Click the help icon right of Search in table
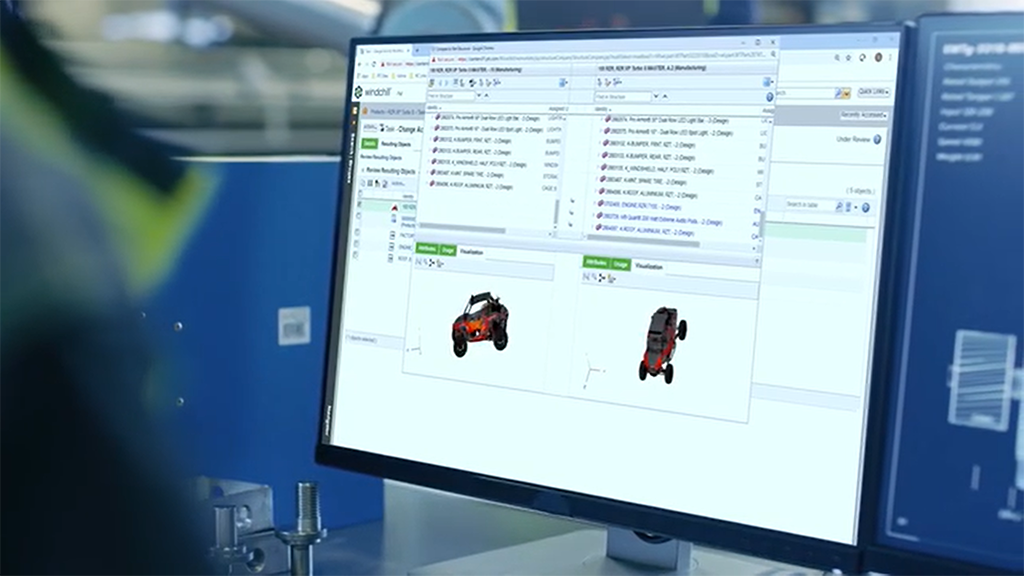Viewport: 1024px width, 576px height. [866, 208]
